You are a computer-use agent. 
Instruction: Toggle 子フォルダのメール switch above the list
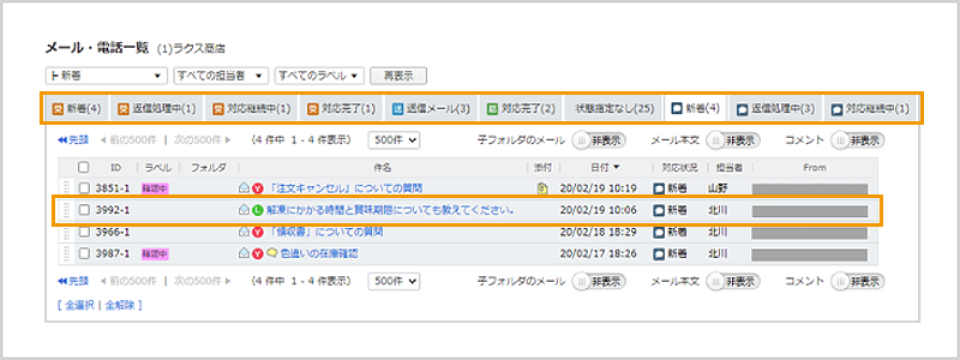(x=598, y=140)
